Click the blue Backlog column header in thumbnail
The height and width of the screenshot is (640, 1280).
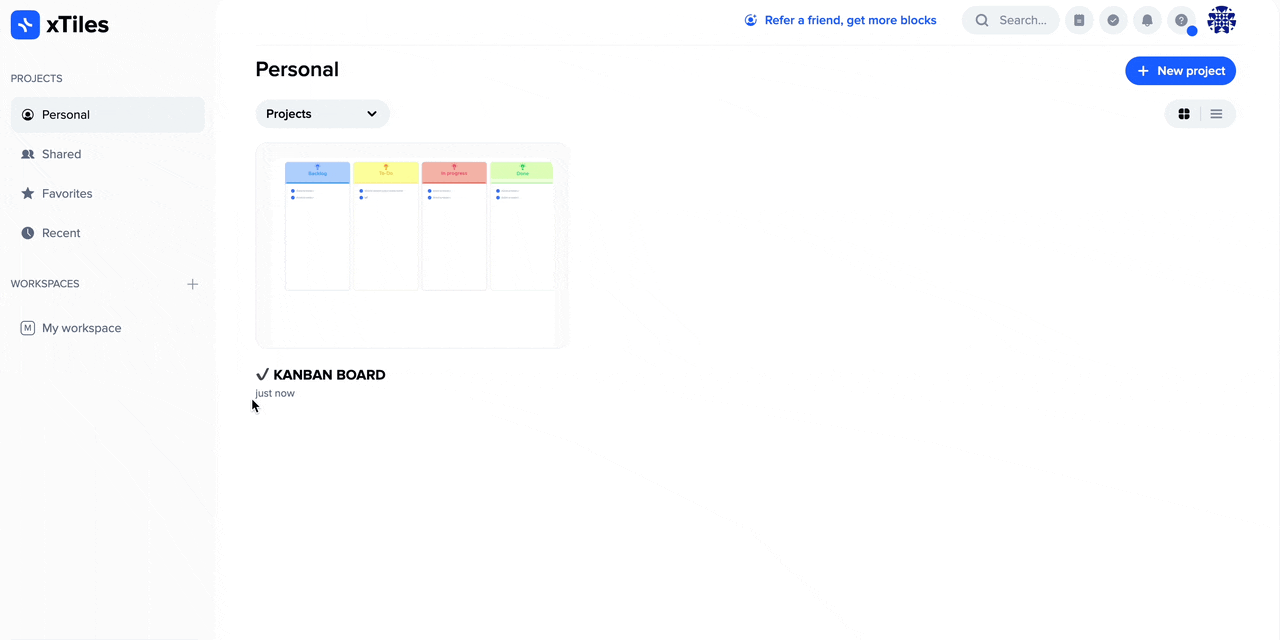click(317, 172)
